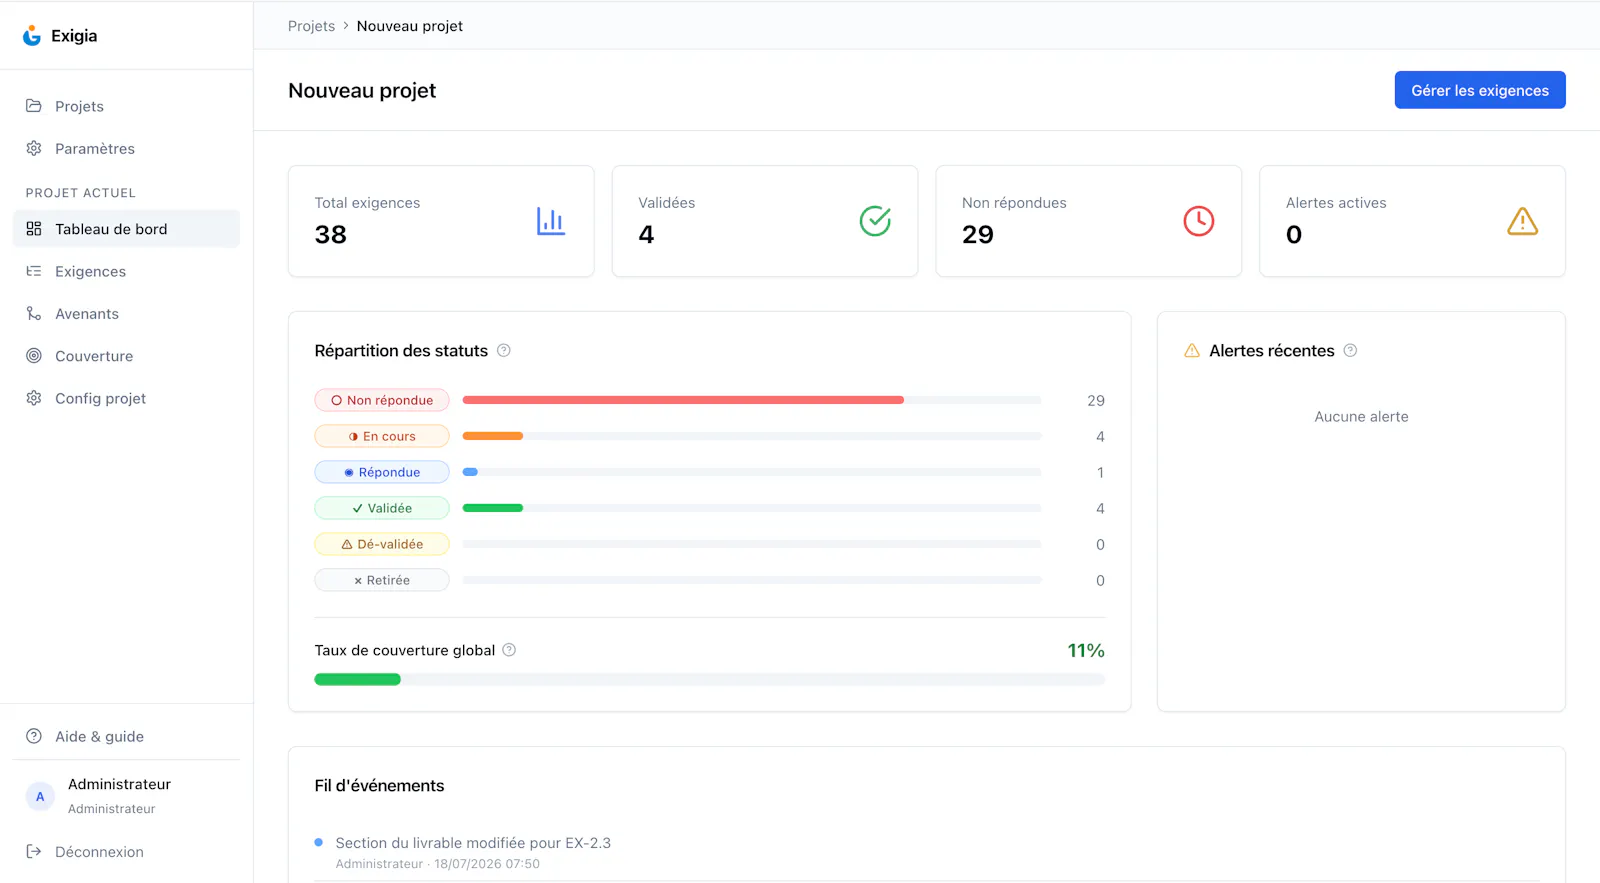
Task: Click the help icon next to Répartition des statuts
Action: point(504,351)
